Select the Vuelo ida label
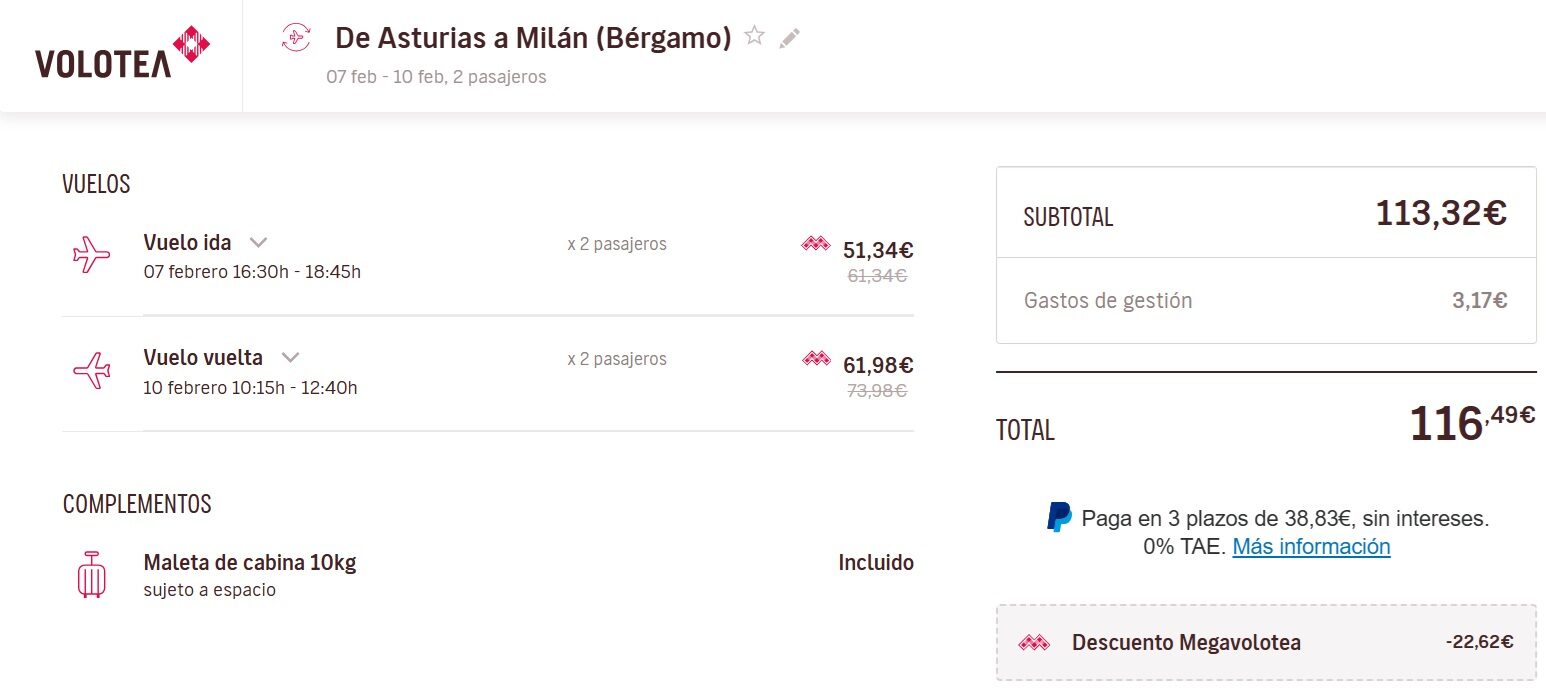 187,243
